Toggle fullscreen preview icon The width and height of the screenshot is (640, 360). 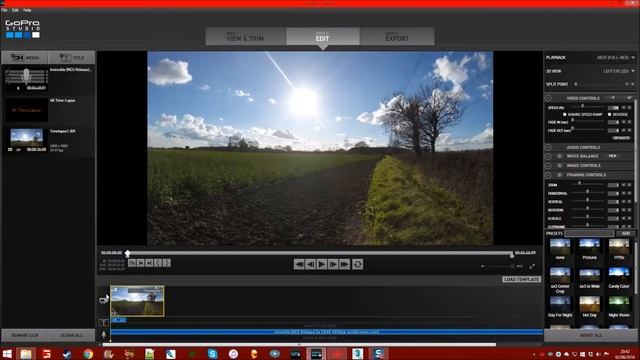click(x=532, y=266)
